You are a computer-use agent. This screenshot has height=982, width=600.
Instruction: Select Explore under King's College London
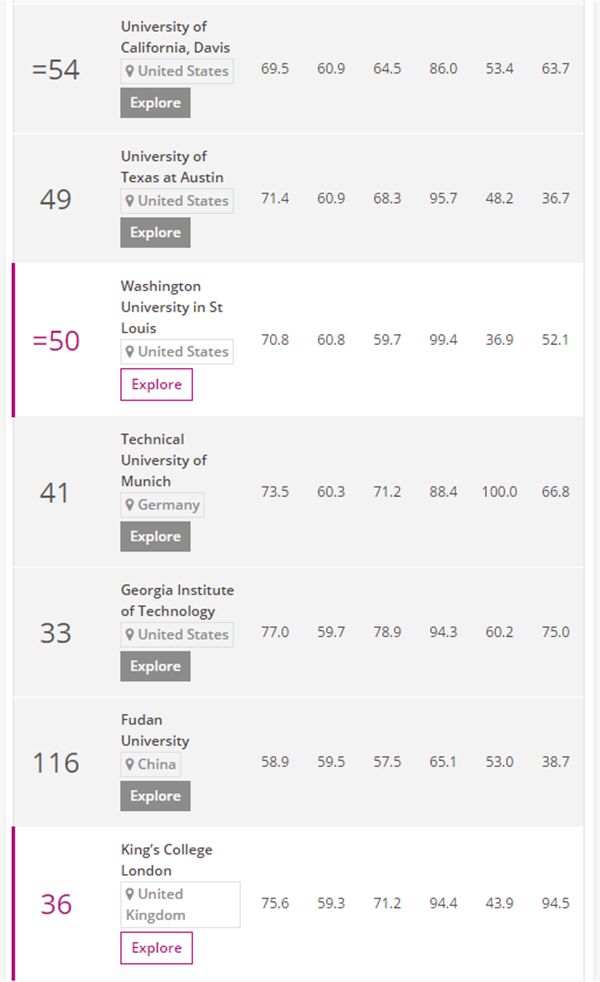point(156,948)
